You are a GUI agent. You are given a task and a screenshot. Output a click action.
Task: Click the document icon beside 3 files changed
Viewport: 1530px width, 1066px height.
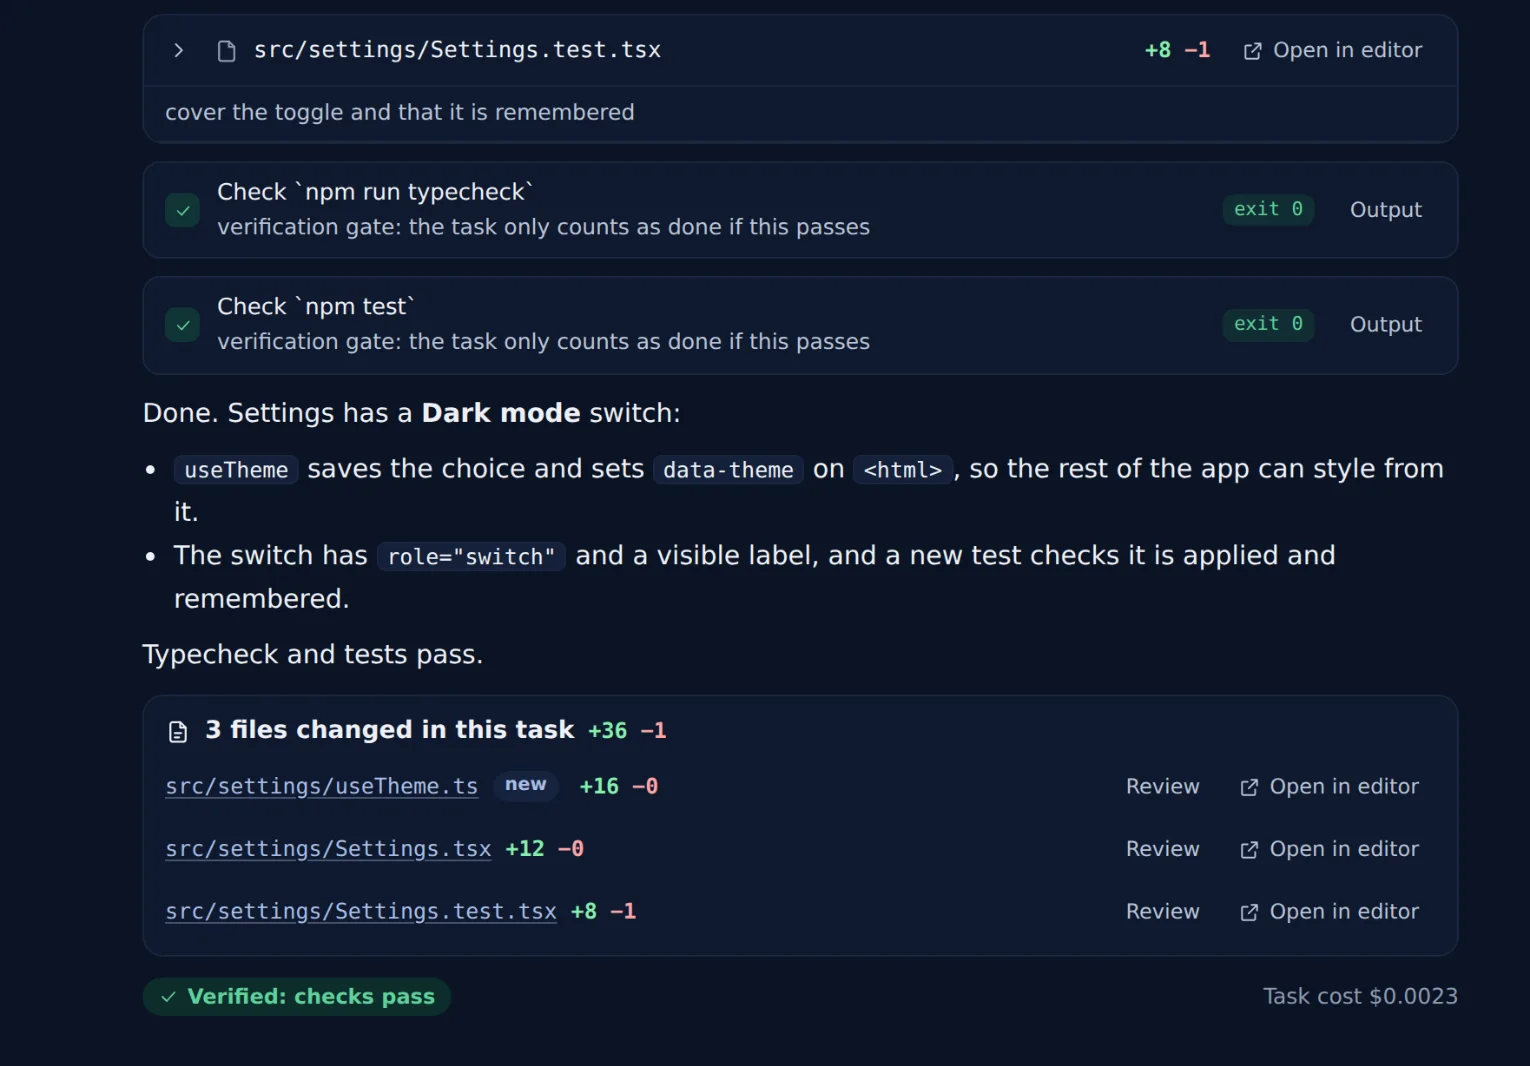(178, 732)
